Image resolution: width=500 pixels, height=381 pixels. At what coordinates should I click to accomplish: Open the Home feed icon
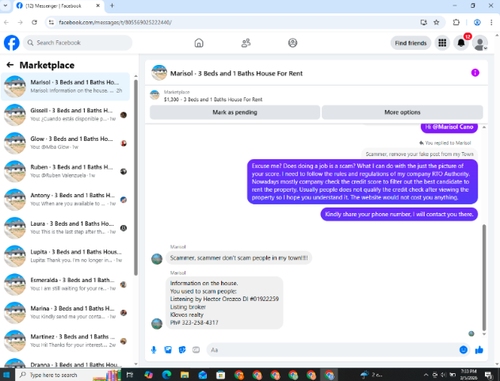tap(199, 43)
